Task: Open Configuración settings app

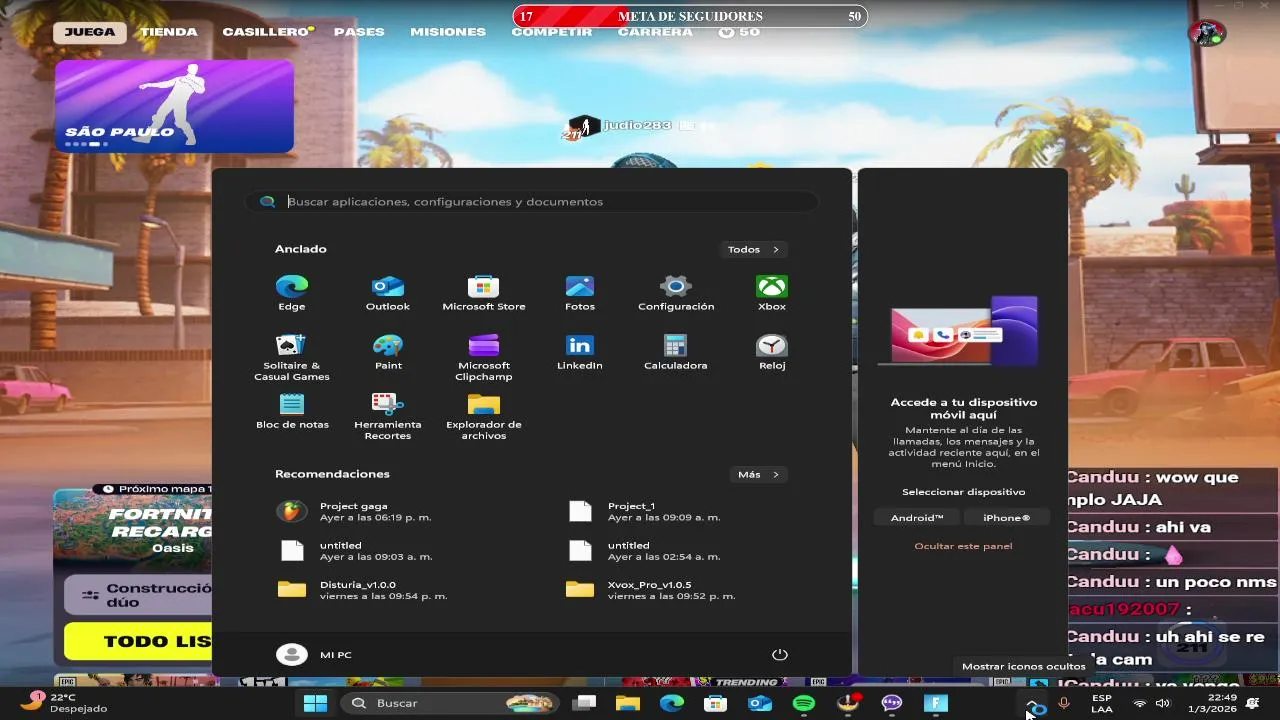Action: pos(676,293)
